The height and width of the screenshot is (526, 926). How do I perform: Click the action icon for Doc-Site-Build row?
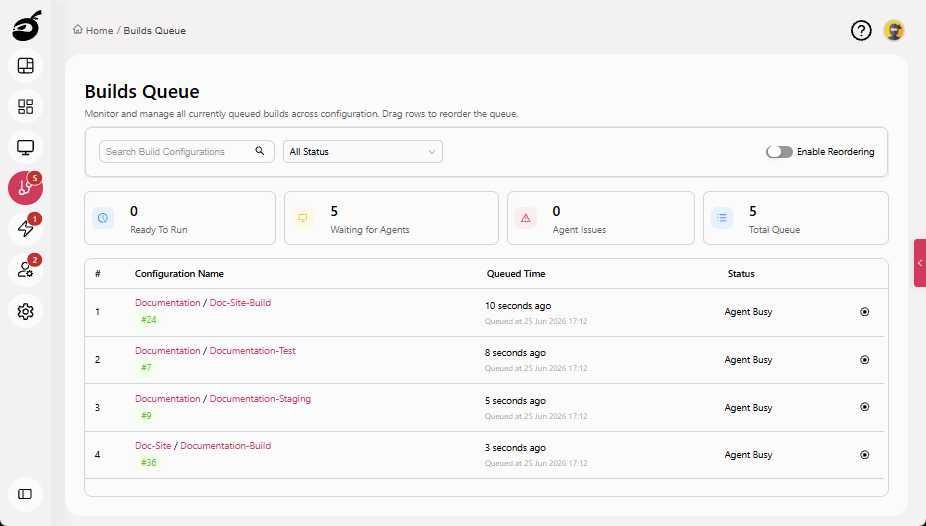click(x=865, y=312)
